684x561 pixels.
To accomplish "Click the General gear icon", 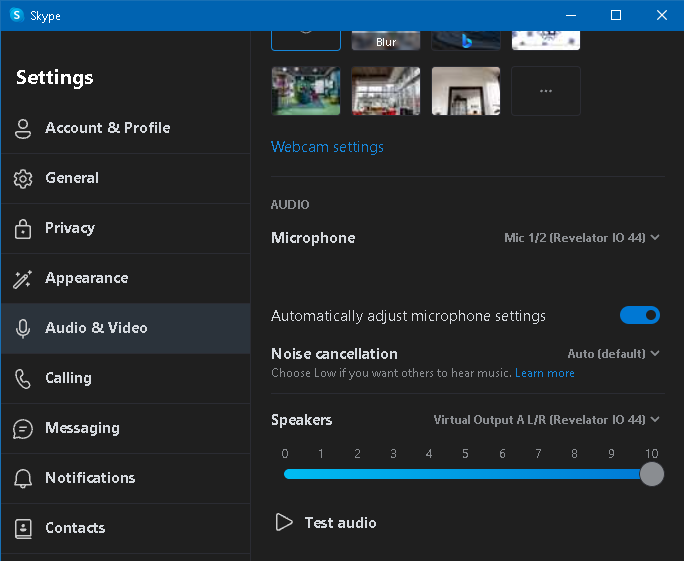I will pos(23,178).
